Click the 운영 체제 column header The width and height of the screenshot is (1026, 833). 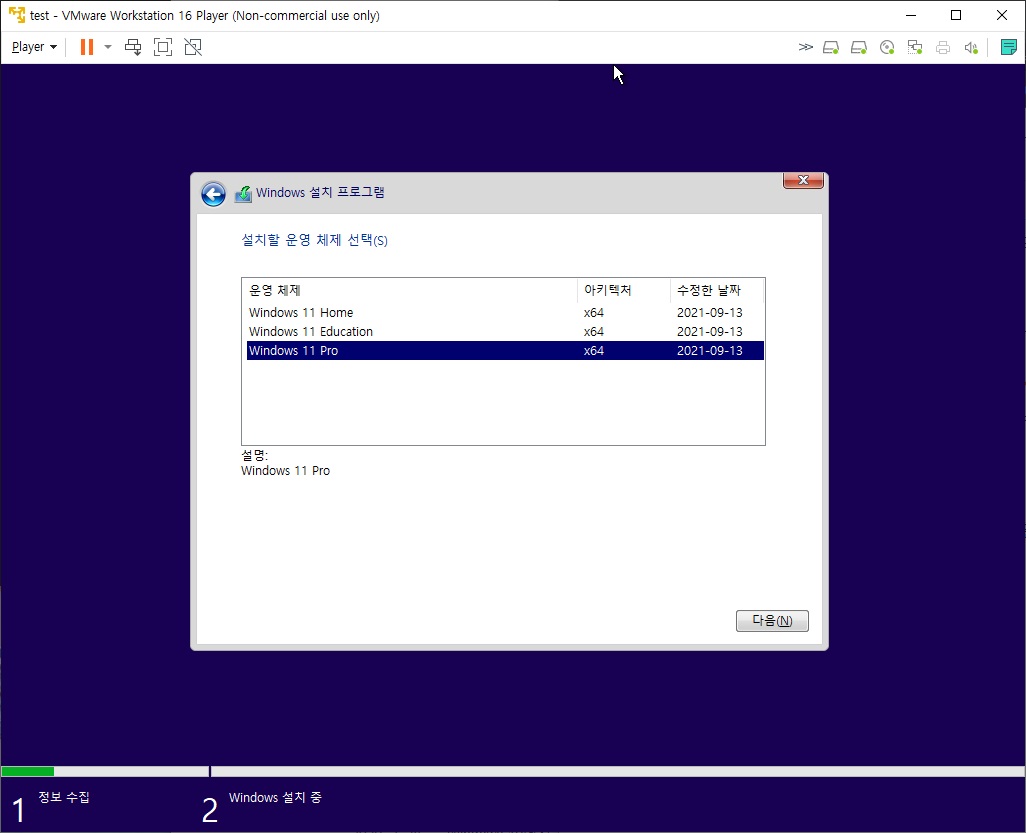click(x=410, y=290)
